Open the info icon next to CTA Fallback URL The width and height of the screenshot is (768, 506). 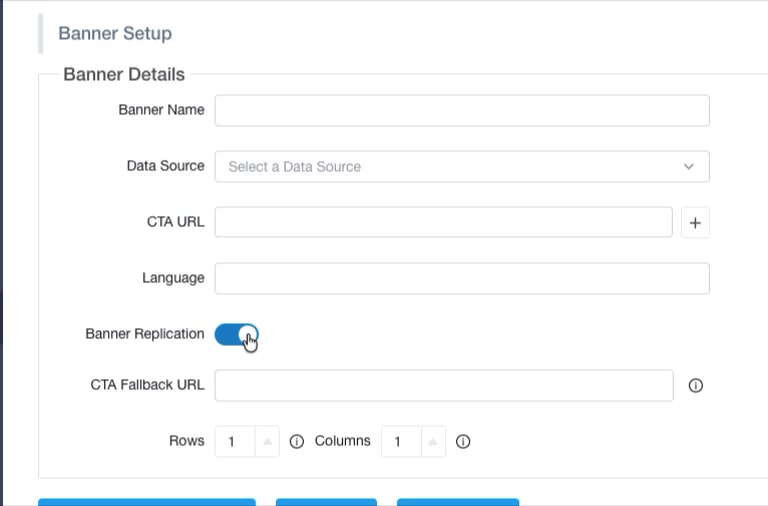(696, 386)
